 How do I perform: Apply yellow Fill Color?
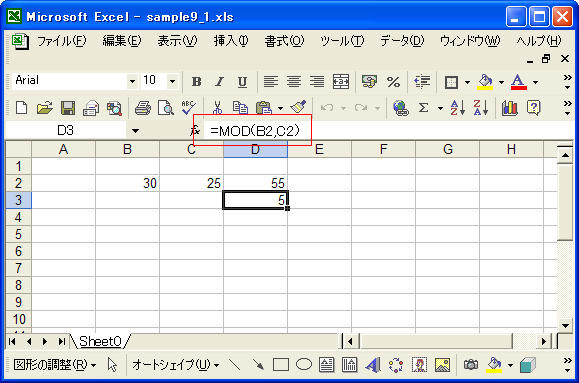coord(485,82)
